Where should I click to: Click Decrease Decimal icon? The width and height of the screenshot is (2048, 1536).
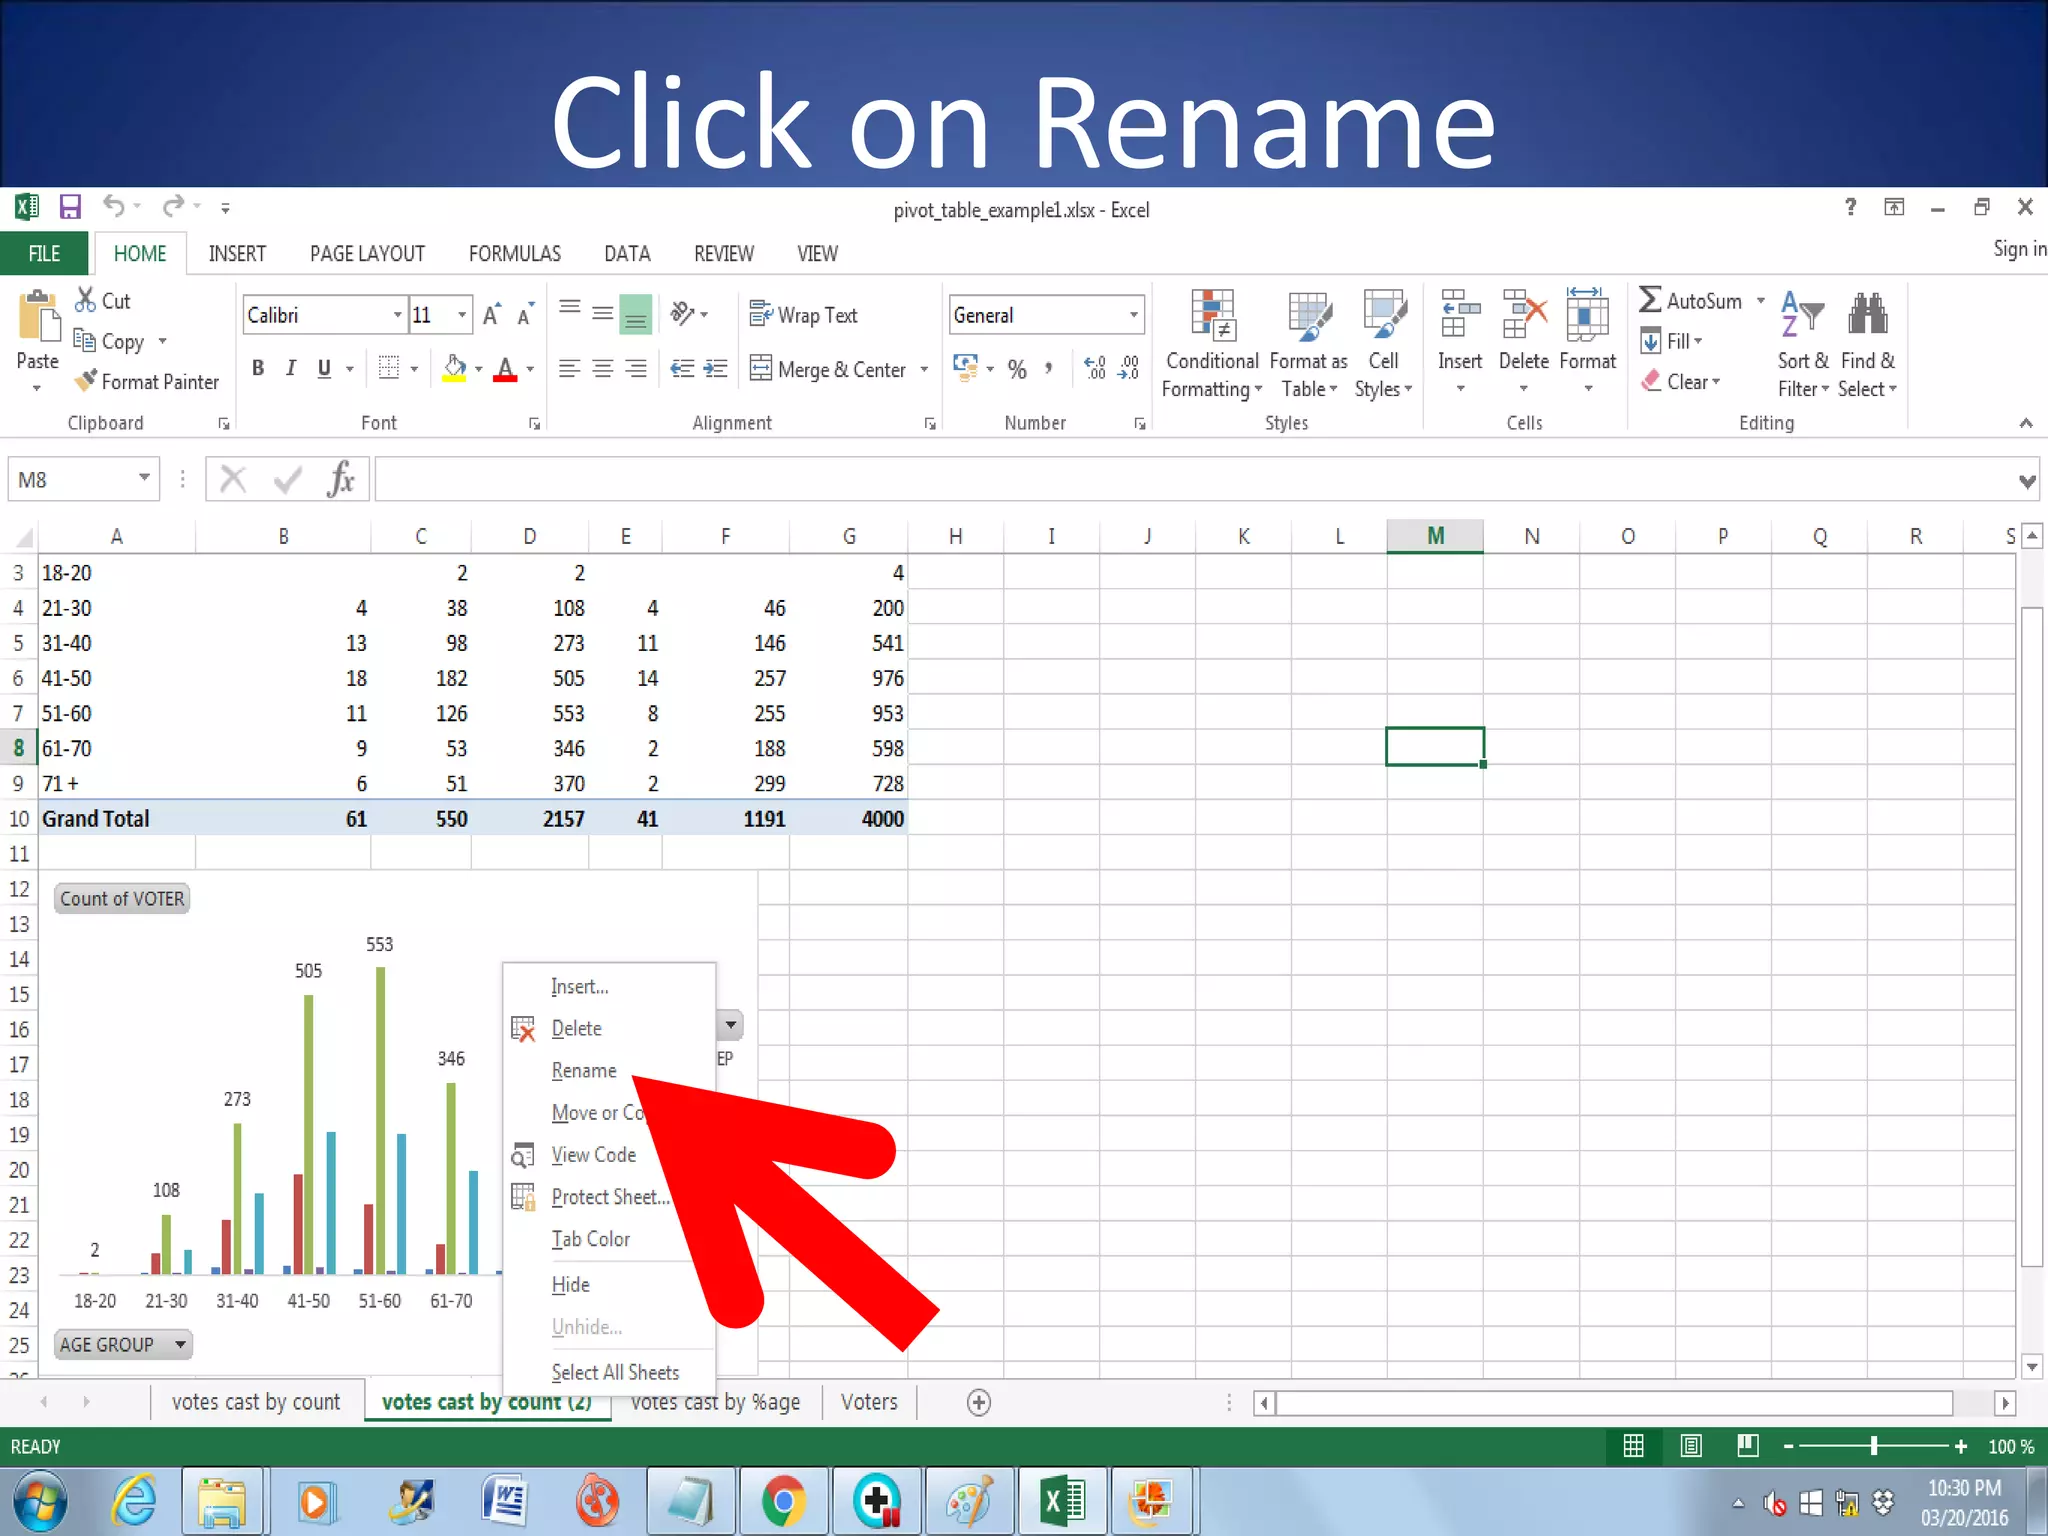(1129, 369)
